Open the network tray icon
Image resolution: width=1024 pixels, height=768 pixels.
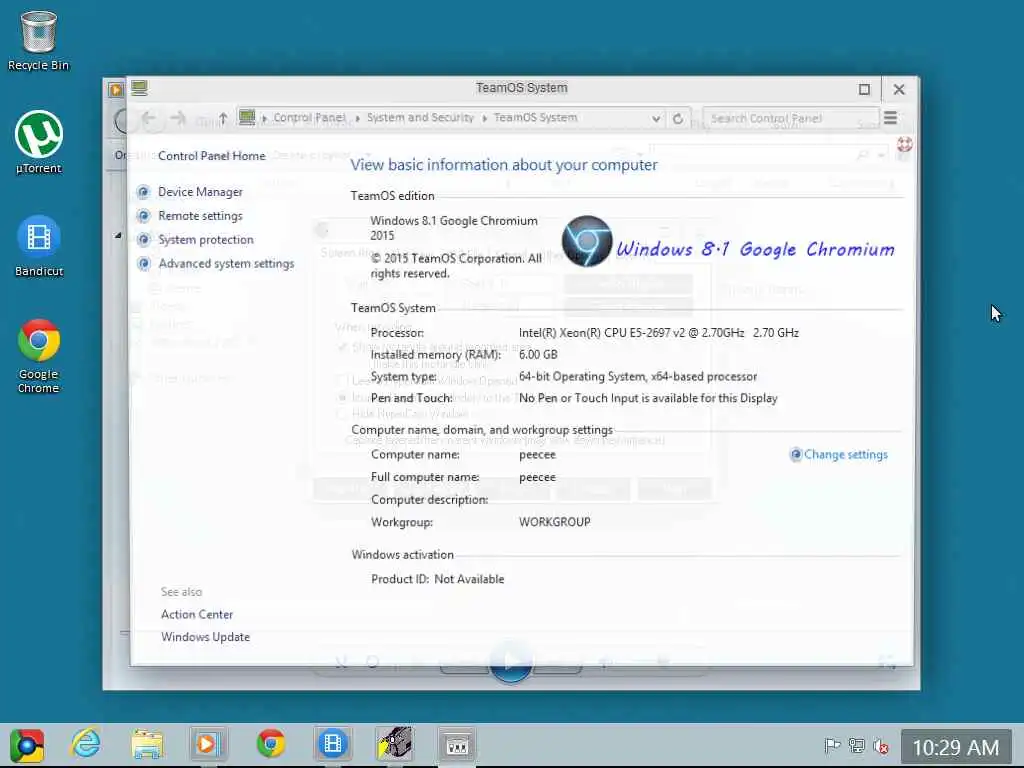856,746
